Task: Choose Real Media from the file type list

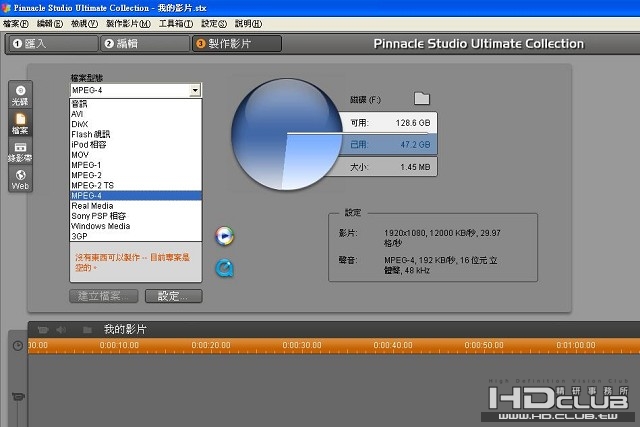Action: [136, 206]
